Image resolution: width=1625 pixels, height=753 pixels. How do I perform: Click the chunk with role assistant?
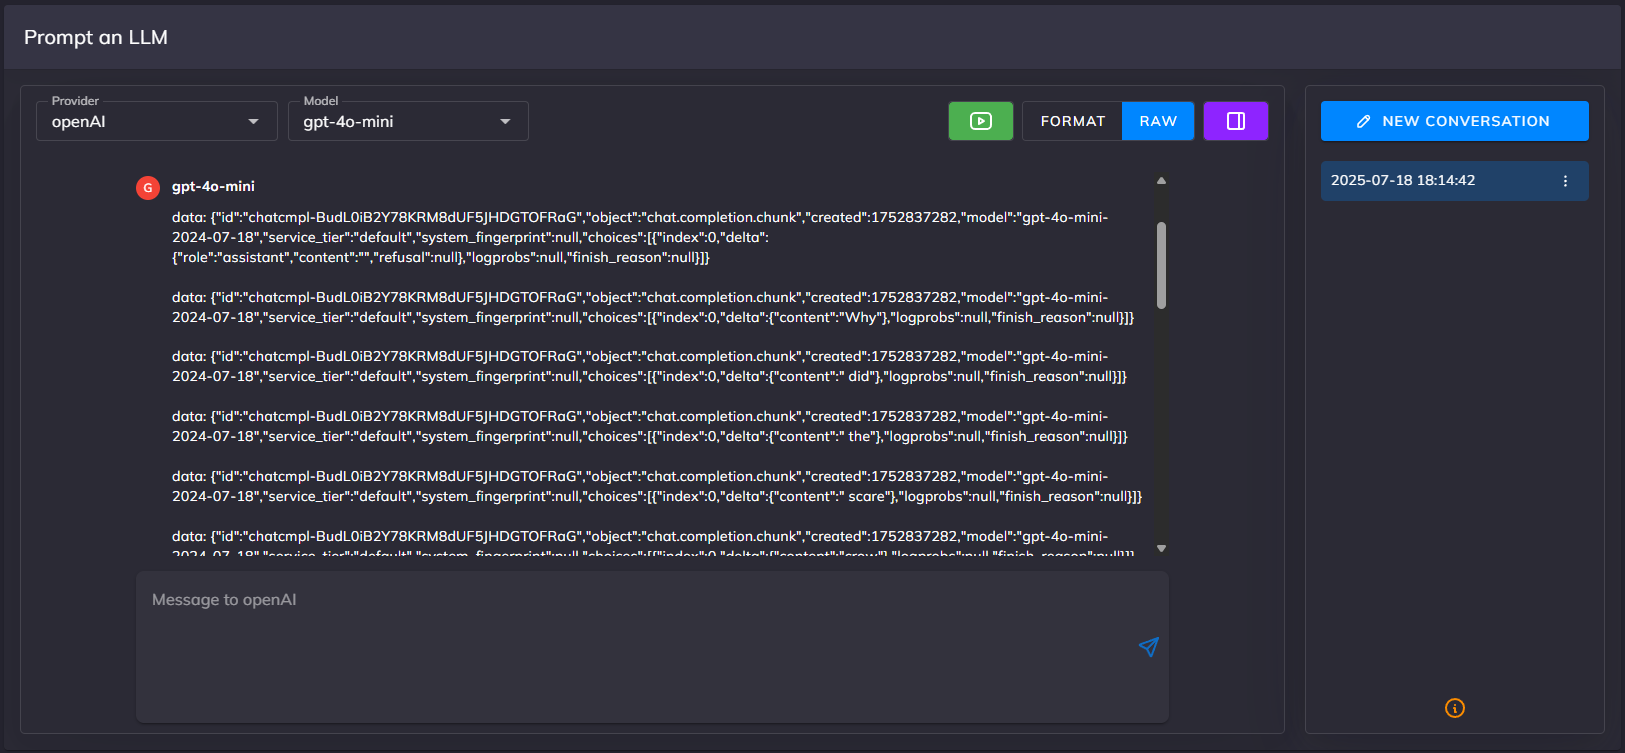point(640,237)
